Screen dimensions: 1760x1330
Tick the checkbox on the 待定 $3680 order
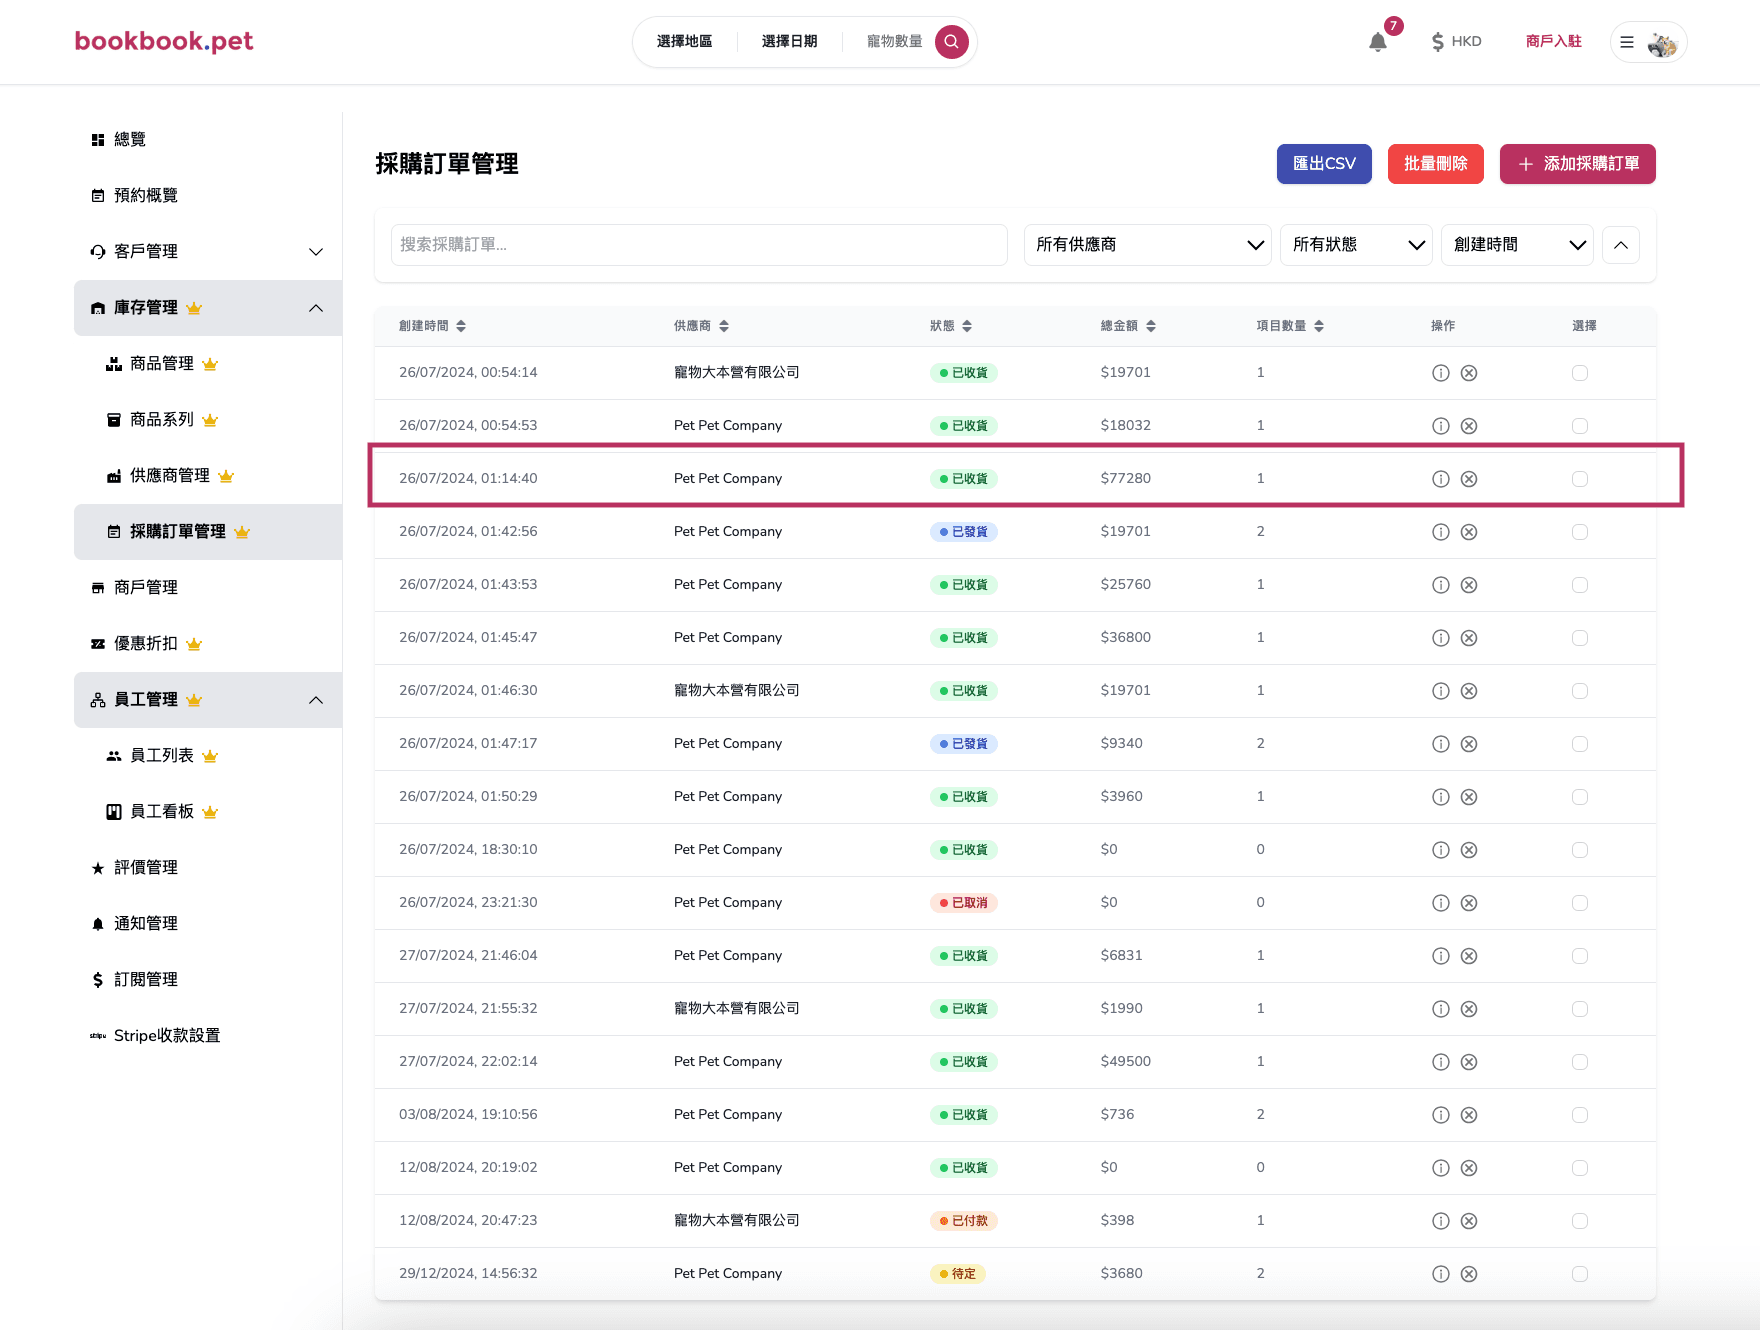click(x=1580, y=1274)
